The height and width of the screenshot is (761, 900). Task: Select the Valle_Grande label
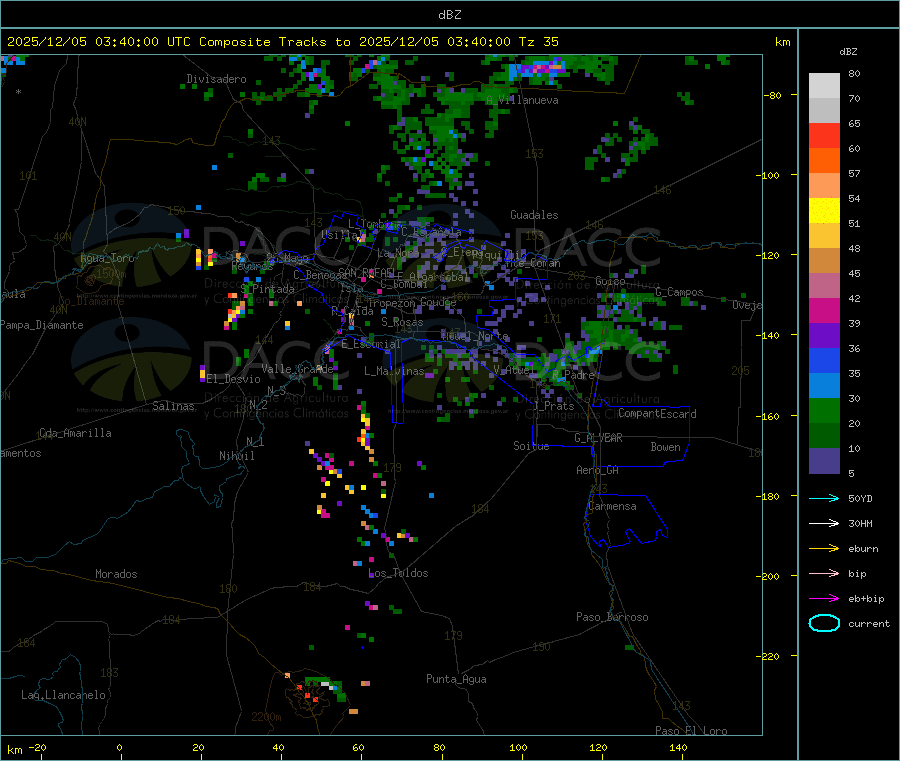click(297, 368)
